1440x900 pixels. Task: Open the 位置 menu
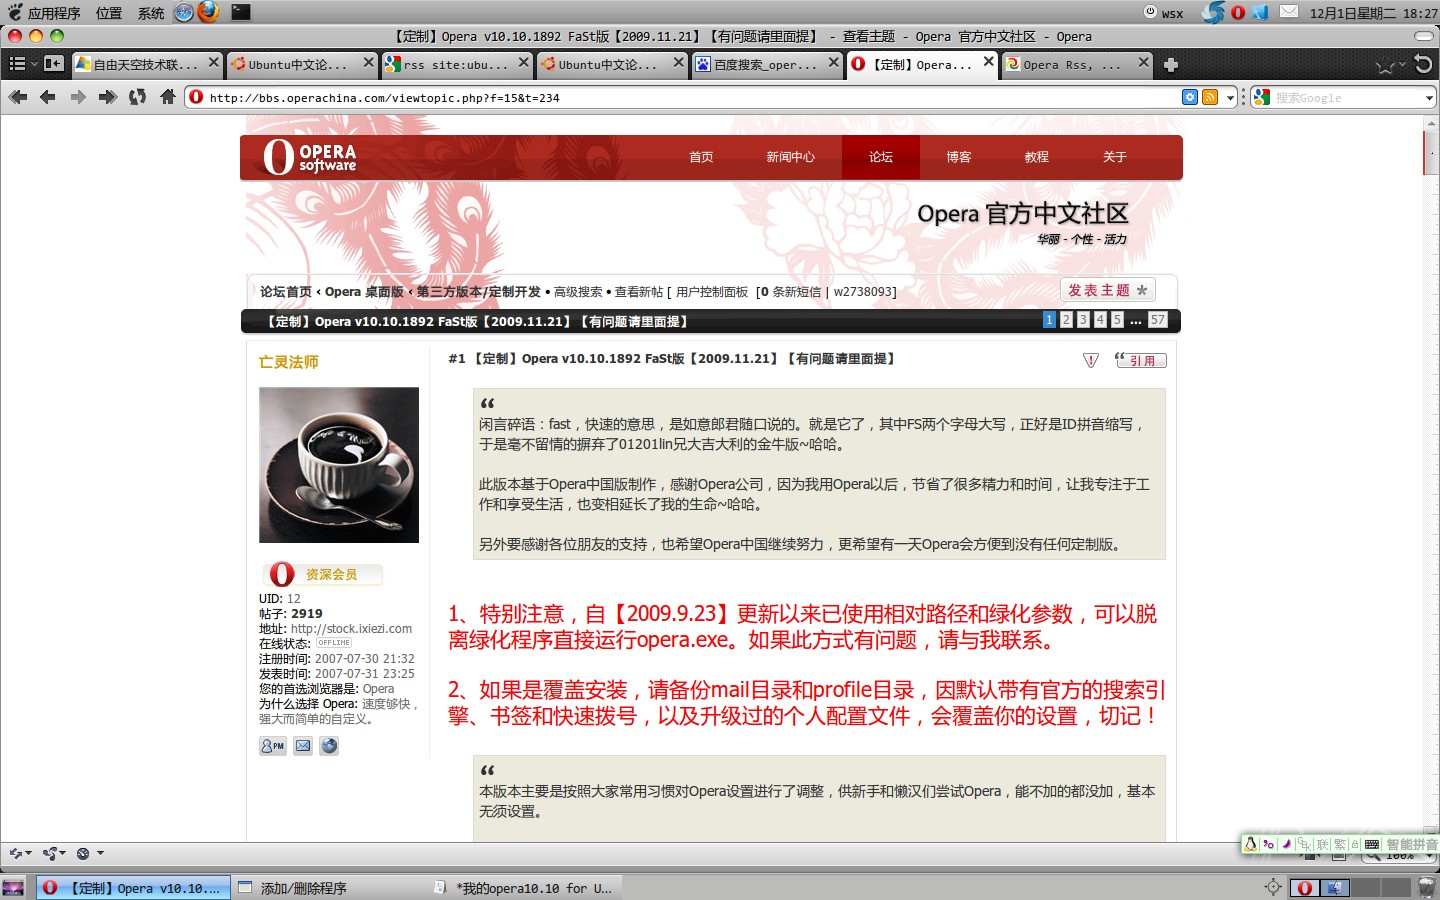click(109, 13)
